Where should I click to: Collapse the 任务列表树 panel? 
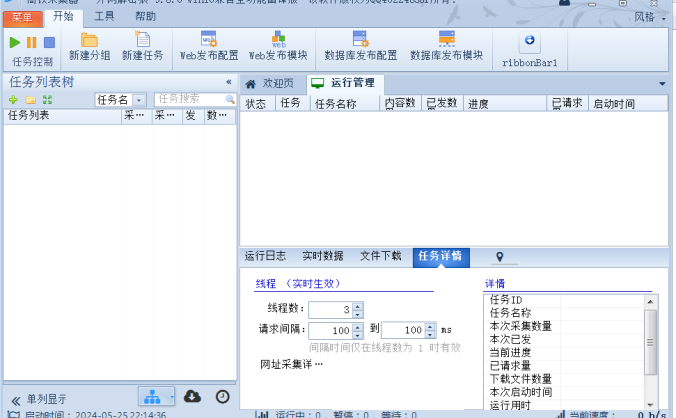click(x=228, y=82)
